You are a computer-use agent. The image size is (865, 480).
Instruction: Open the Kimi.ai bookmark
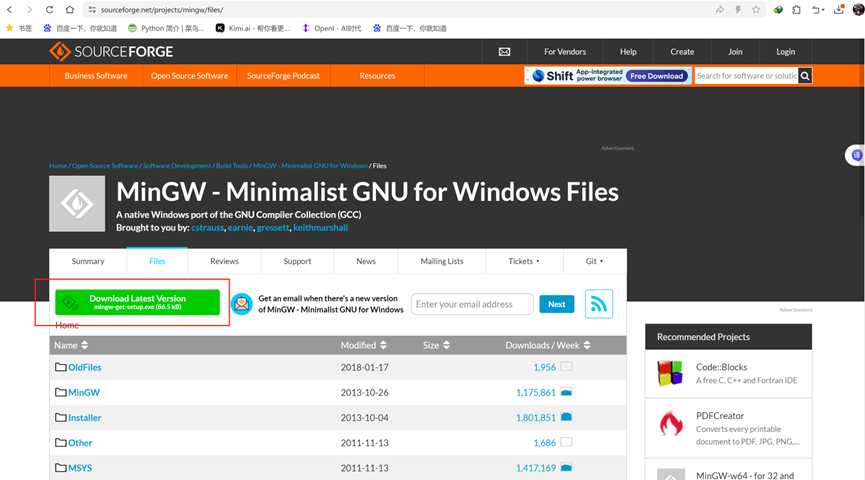pyautogui.click(x=252, y=28)
